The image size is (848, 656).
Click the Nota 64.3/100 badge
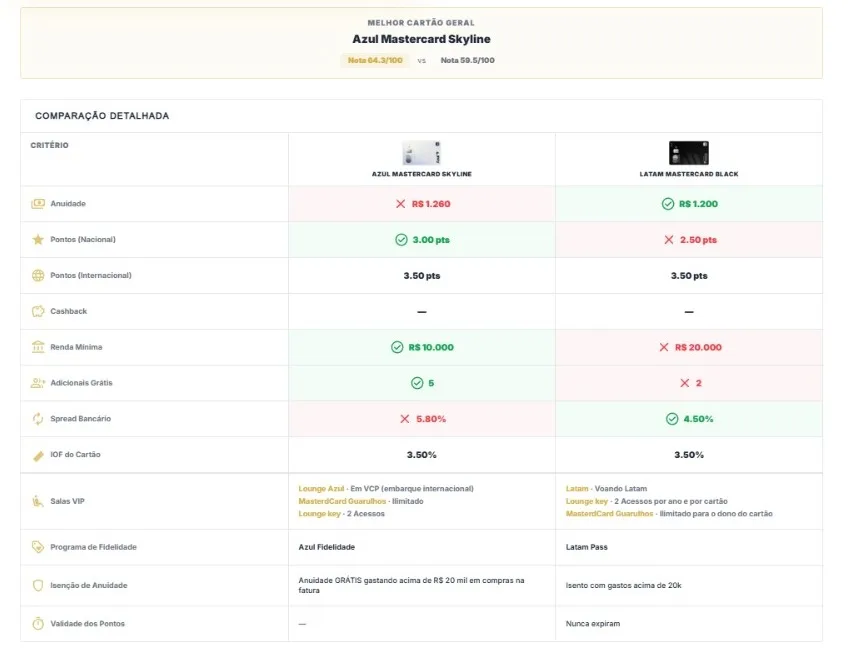point(375,61)
